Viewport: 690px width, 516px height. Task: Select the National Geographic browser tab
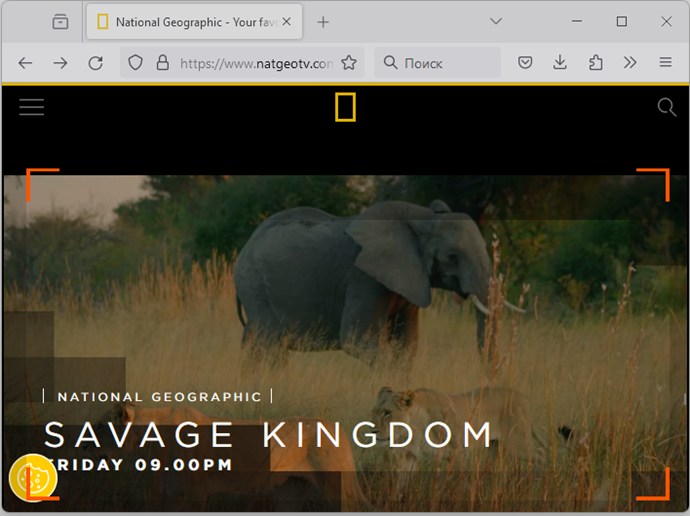pyautogui.click(x=194, y=22)
